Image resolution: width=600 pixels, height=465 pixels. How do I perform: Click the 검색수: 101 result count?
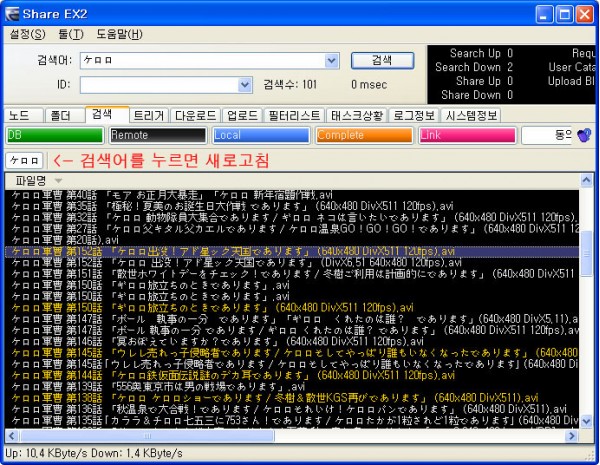point(290,84)
